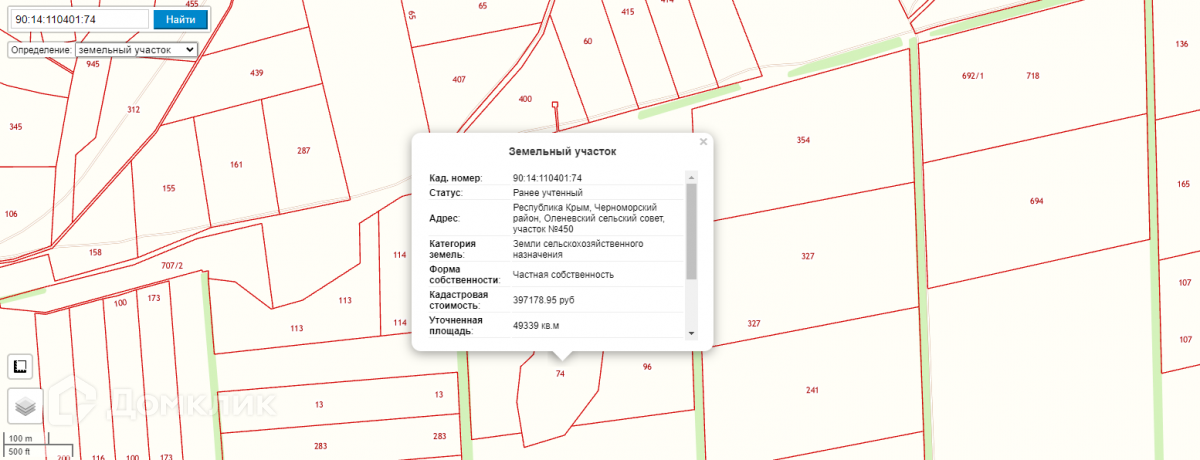Viewport: 1200px width, 460px height.
Task: Click parcel 96 on the map
Action: (647, 367)
